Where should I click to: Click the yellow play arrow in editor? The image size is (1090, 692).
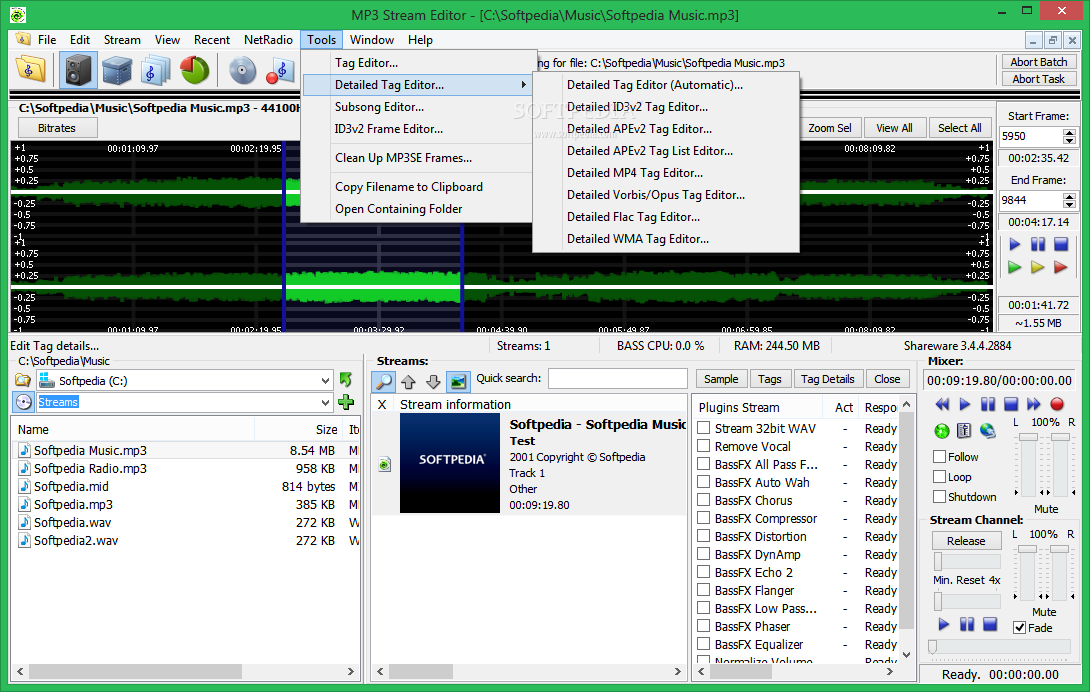pyautogui.click(x=1038, y=267)
